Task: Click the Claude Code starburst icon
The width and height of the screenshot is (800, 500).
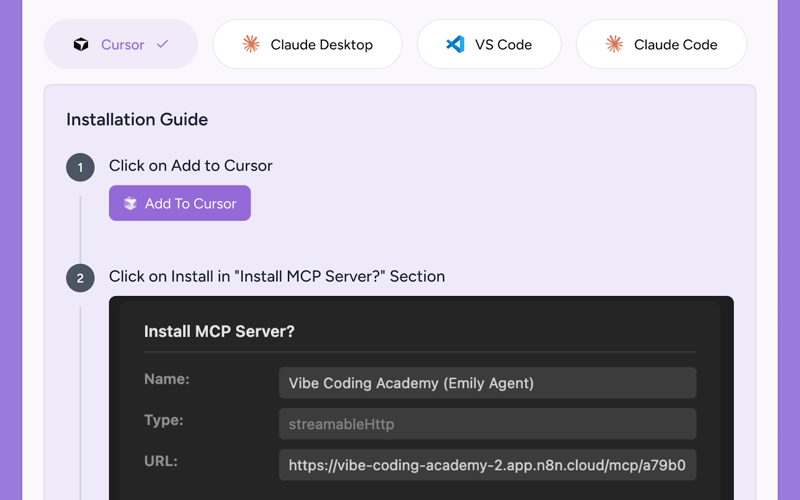Action: coord(614,44)
